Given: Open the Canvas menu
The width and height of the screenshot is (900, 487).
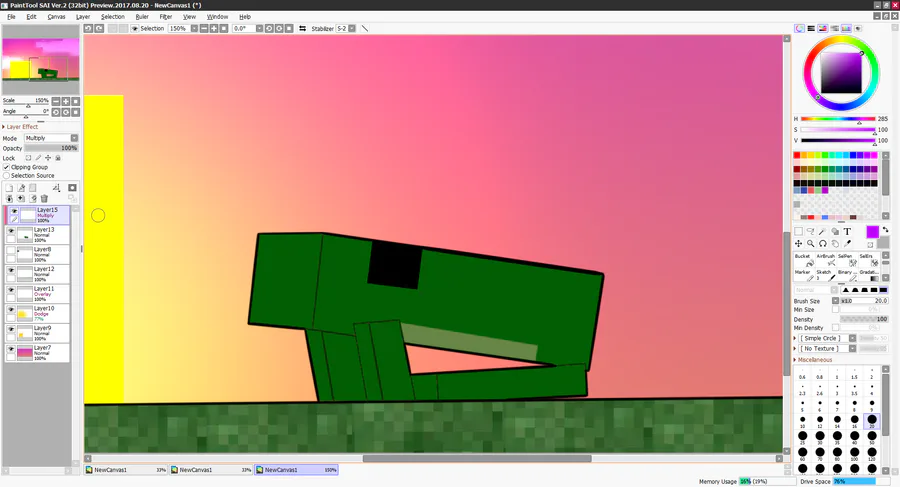Looking at the screenshot, I should (x=56, y=17).
